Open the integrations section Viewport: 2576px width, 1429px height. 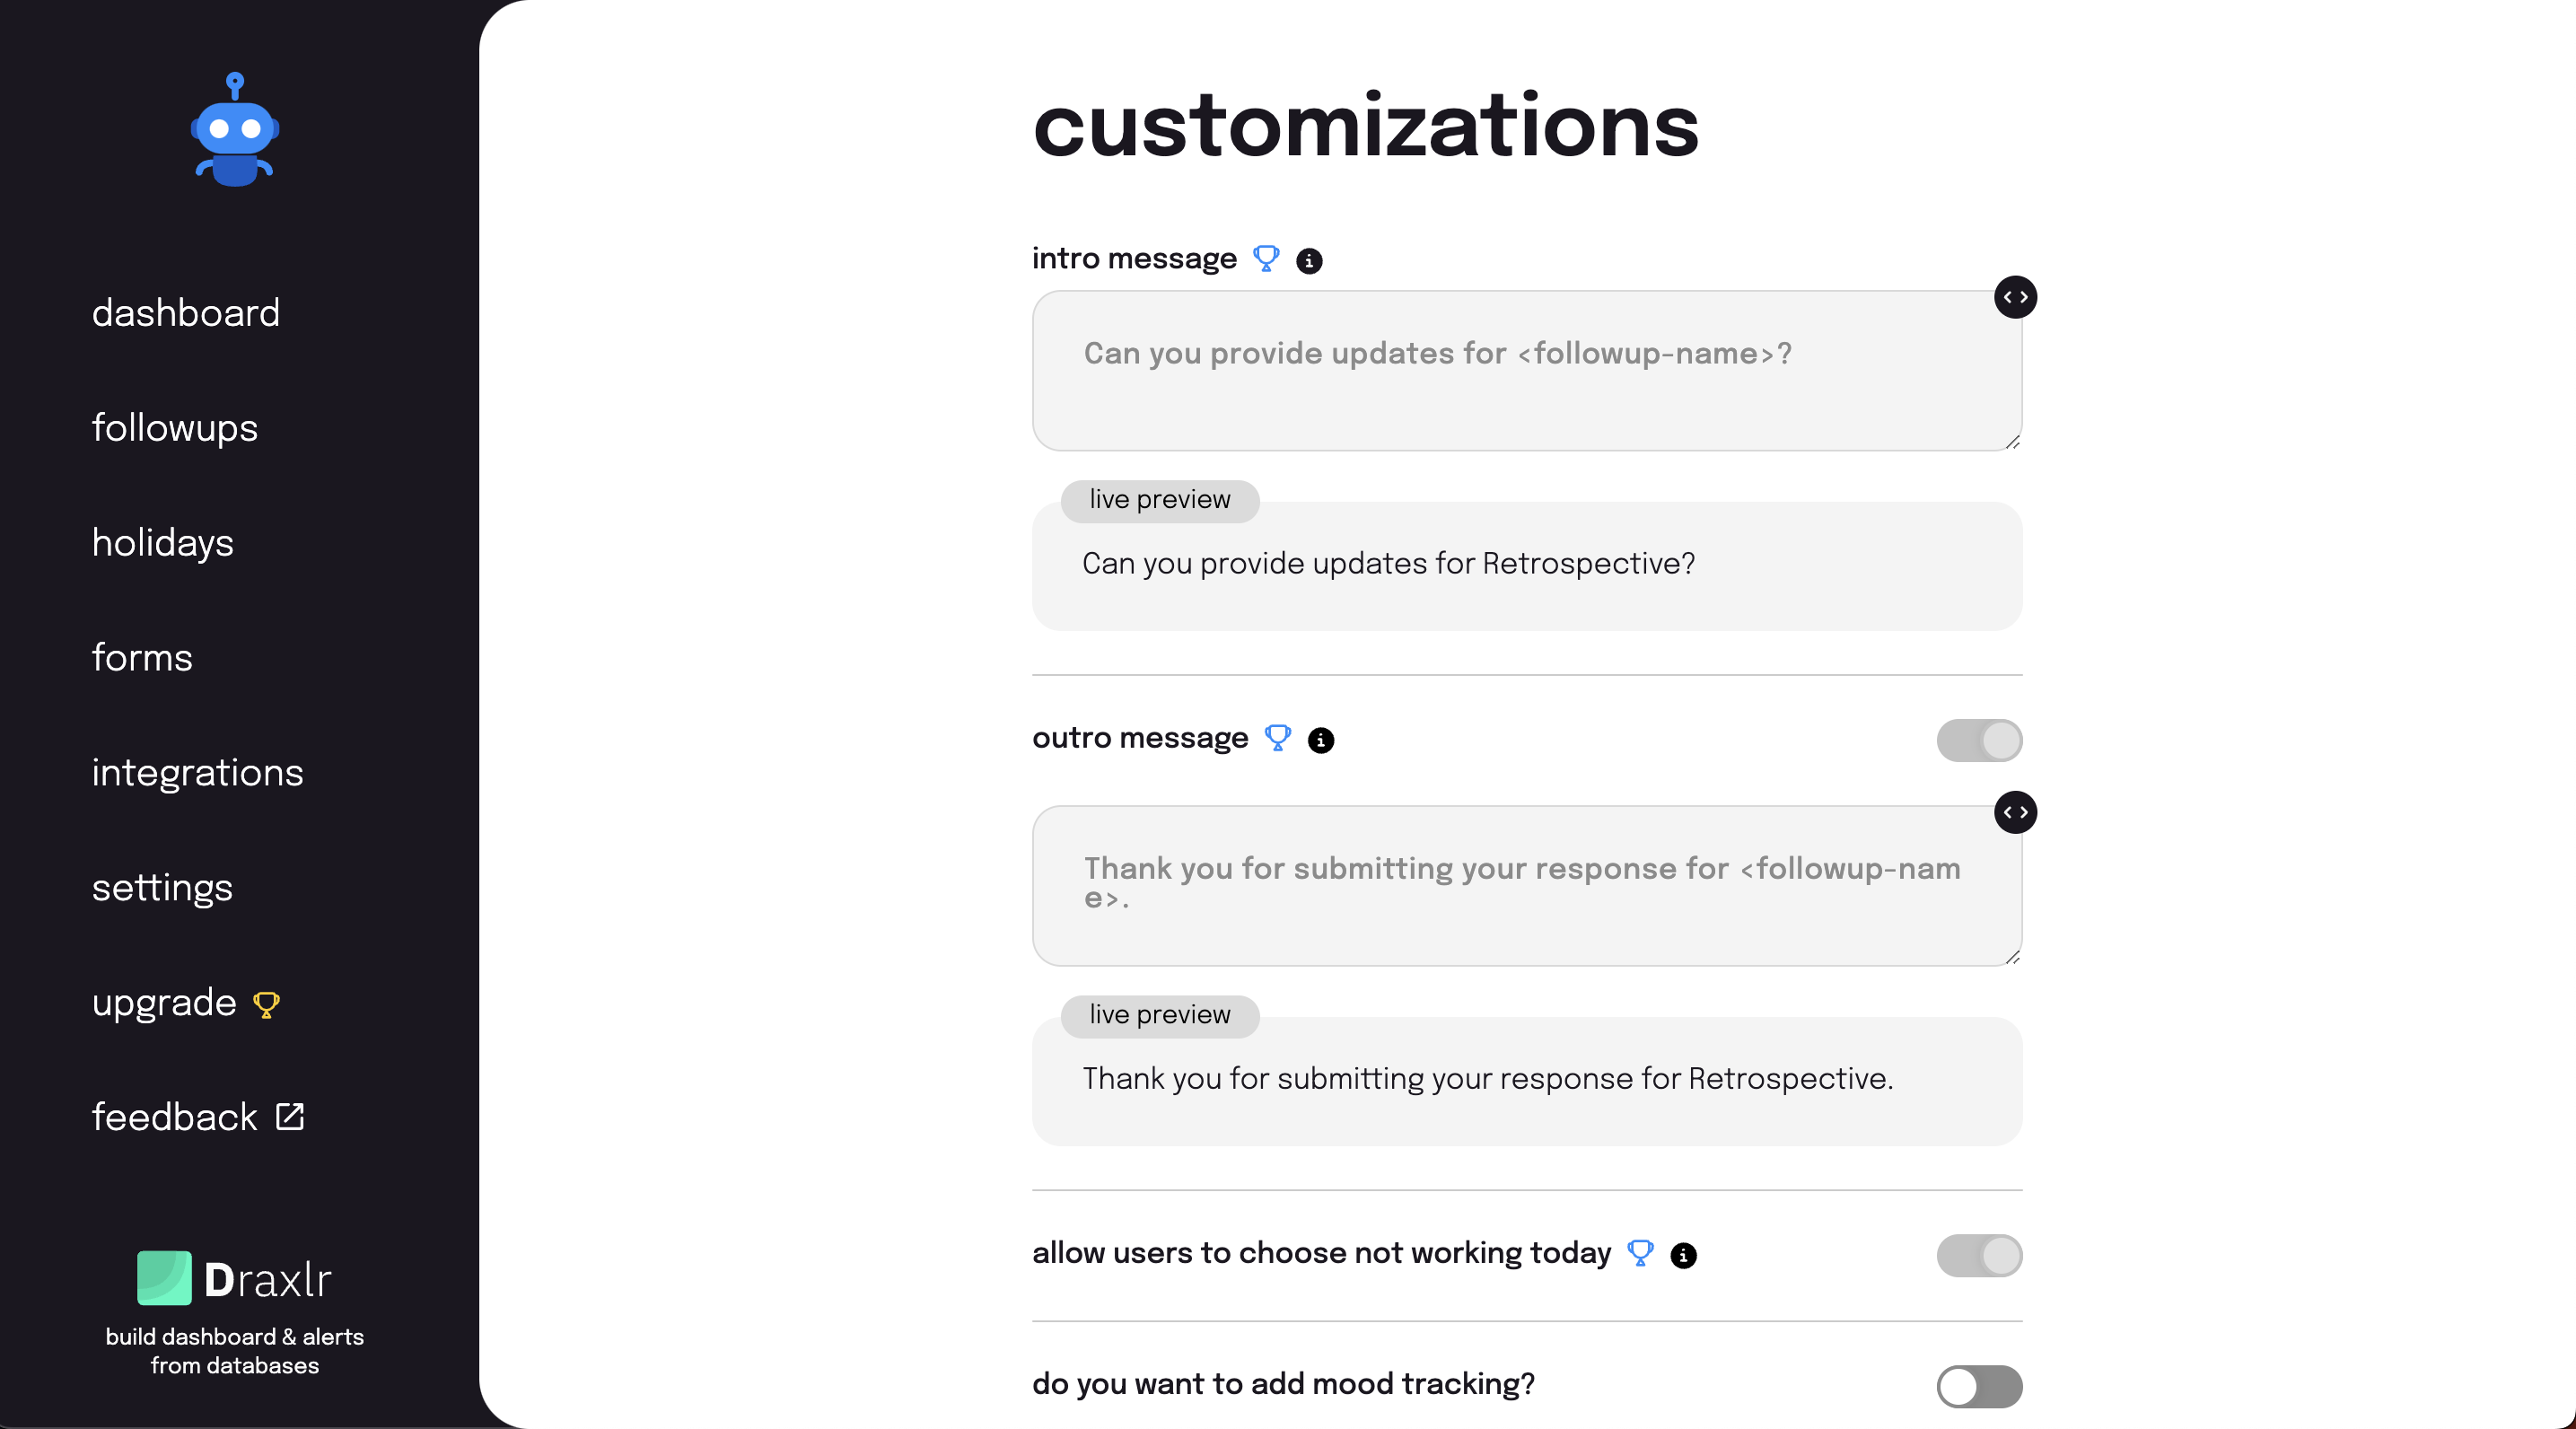[198, 773]
